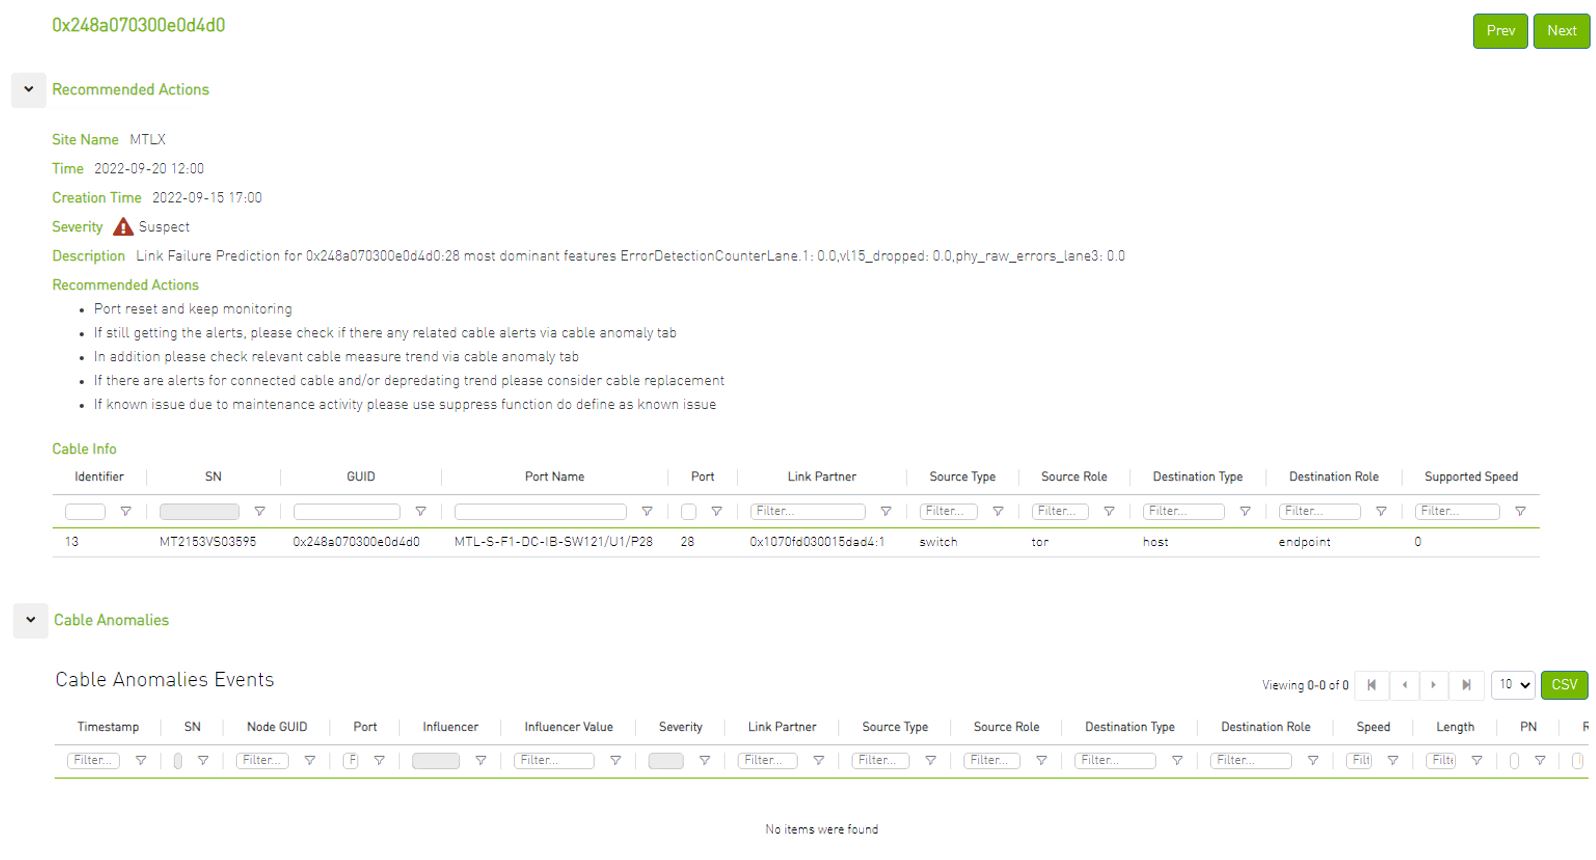Collapse the Cable Anomalies section

tap(30, 620)
